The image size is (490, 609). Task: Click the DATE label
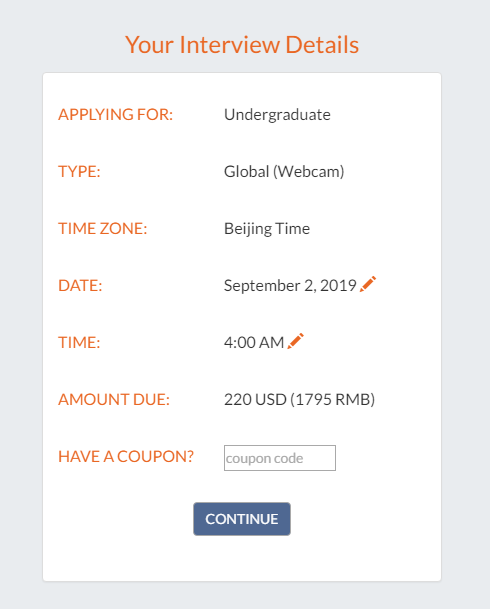point(80,285)
